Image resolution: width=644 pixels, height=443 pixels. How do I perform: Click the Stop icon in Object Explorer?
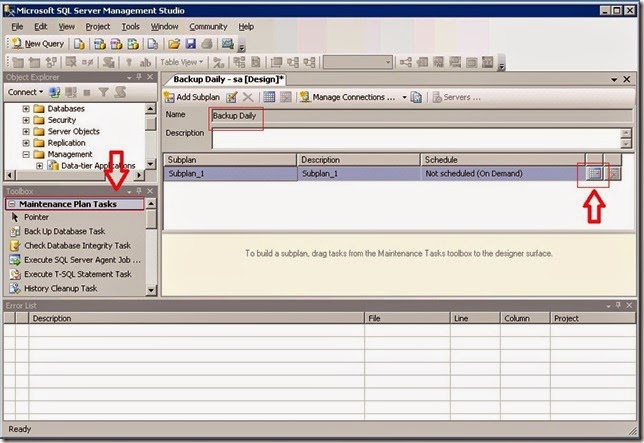pos(87,92)
